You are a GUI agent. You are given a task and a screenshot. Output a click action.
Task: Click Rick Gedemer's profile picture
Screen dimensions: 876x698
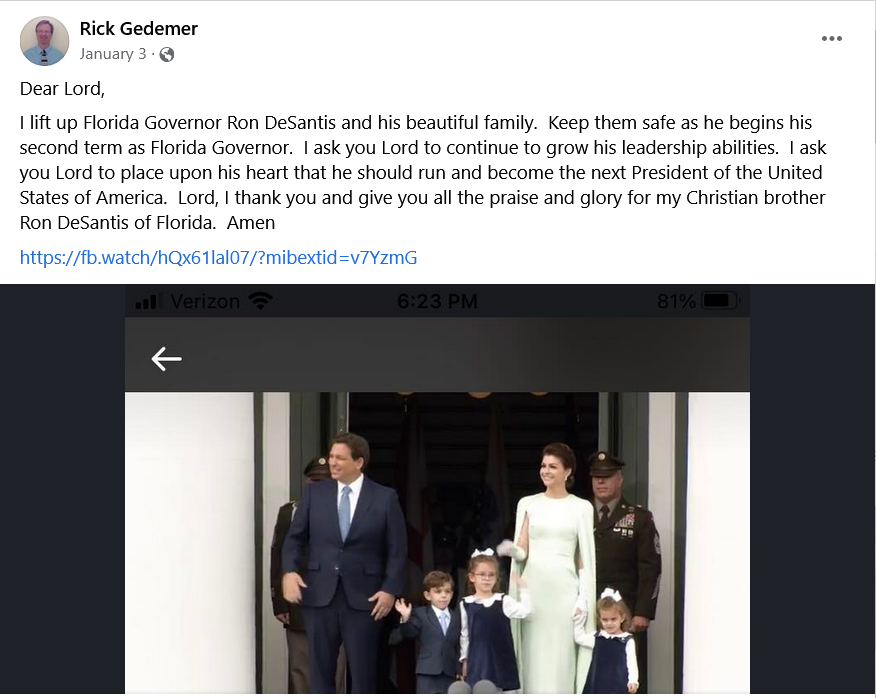[44, 41]
